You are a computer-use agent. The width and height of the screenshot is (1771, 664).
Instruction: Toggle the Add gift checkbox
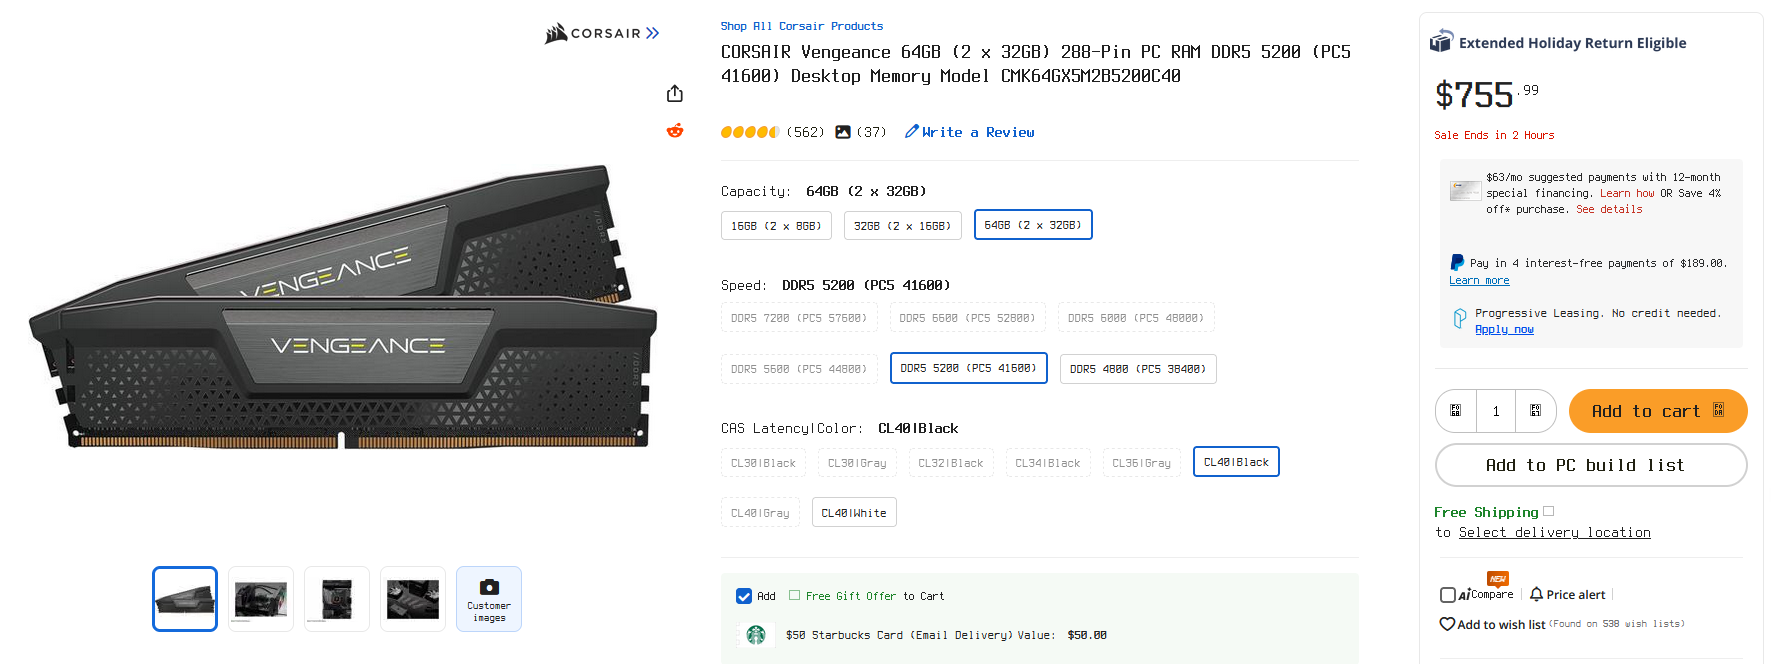[744, 596]
